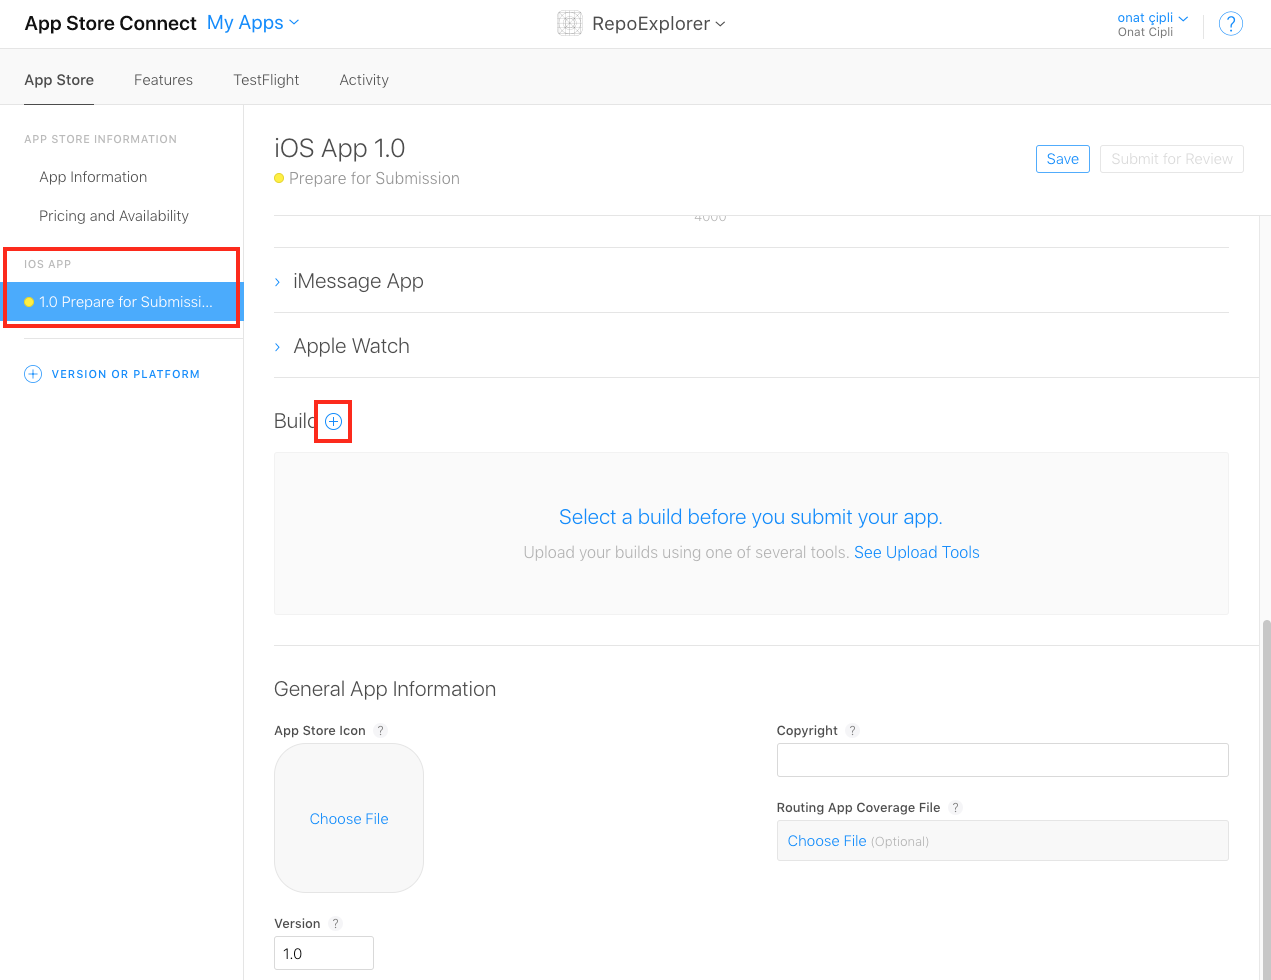Expand the Apple Watch section
This screenshot has width=1271, height=980.
point(342,346)
